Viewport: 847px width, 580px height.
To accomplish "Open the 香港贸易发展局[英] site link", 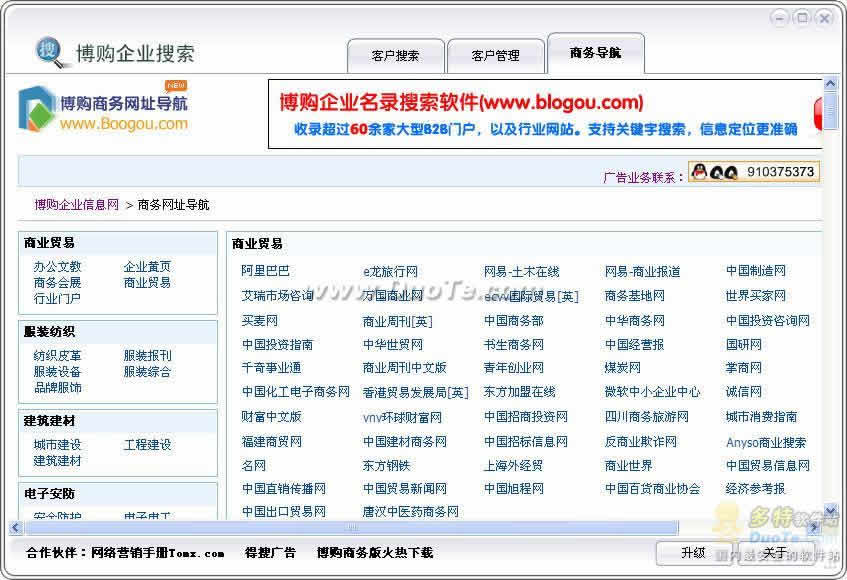I will [416, 393].
